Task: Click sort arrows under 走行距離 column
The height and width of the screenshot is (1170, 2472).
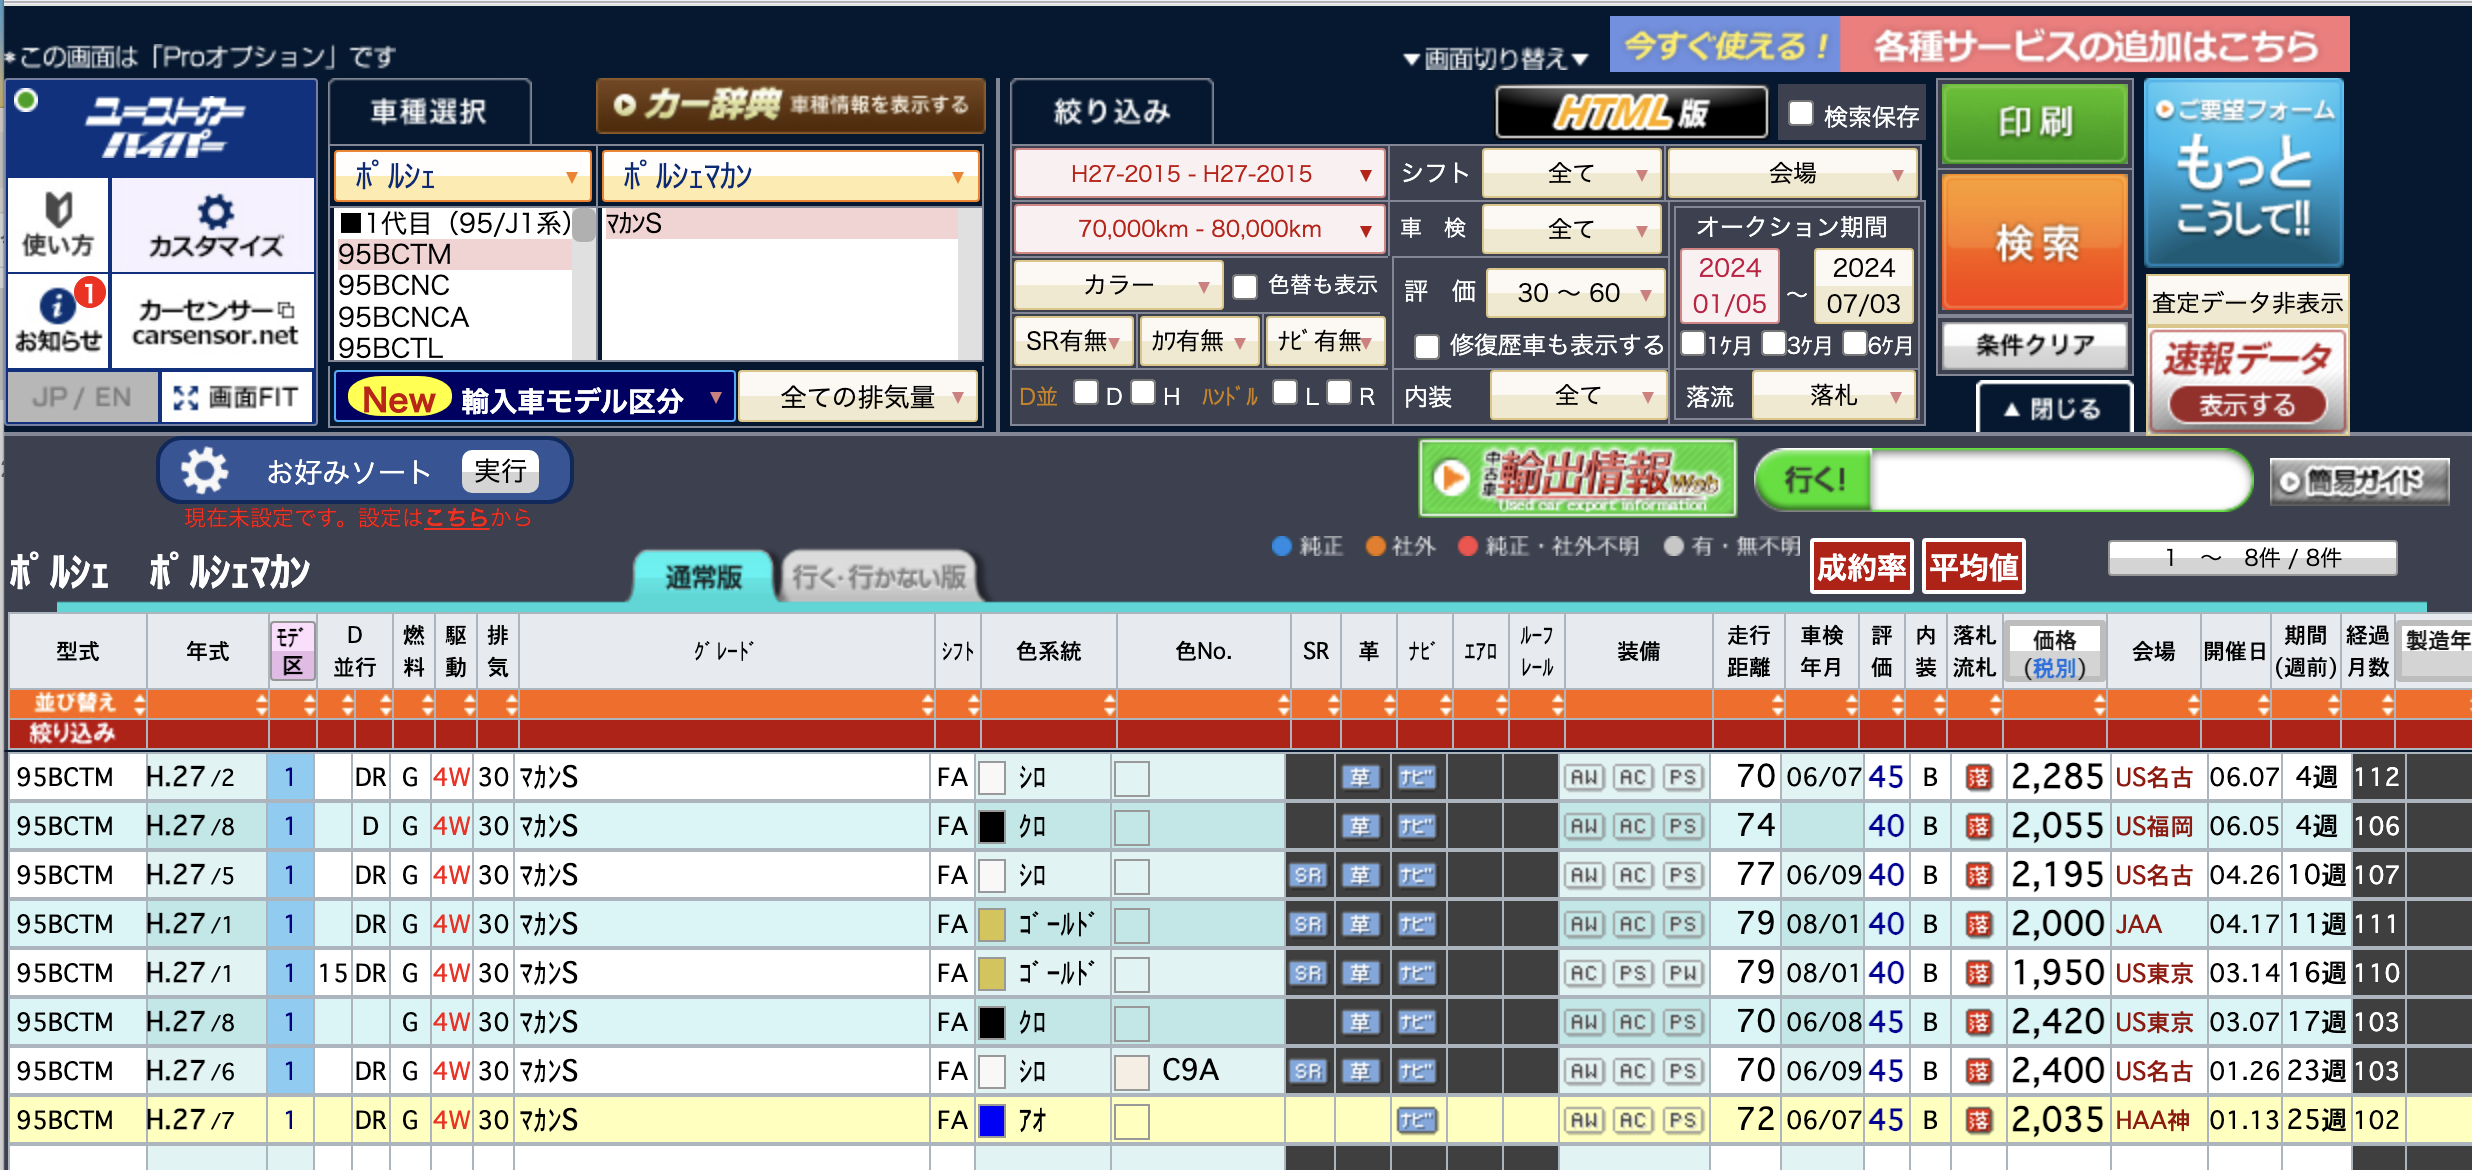Action: [x=1777, y=704]
